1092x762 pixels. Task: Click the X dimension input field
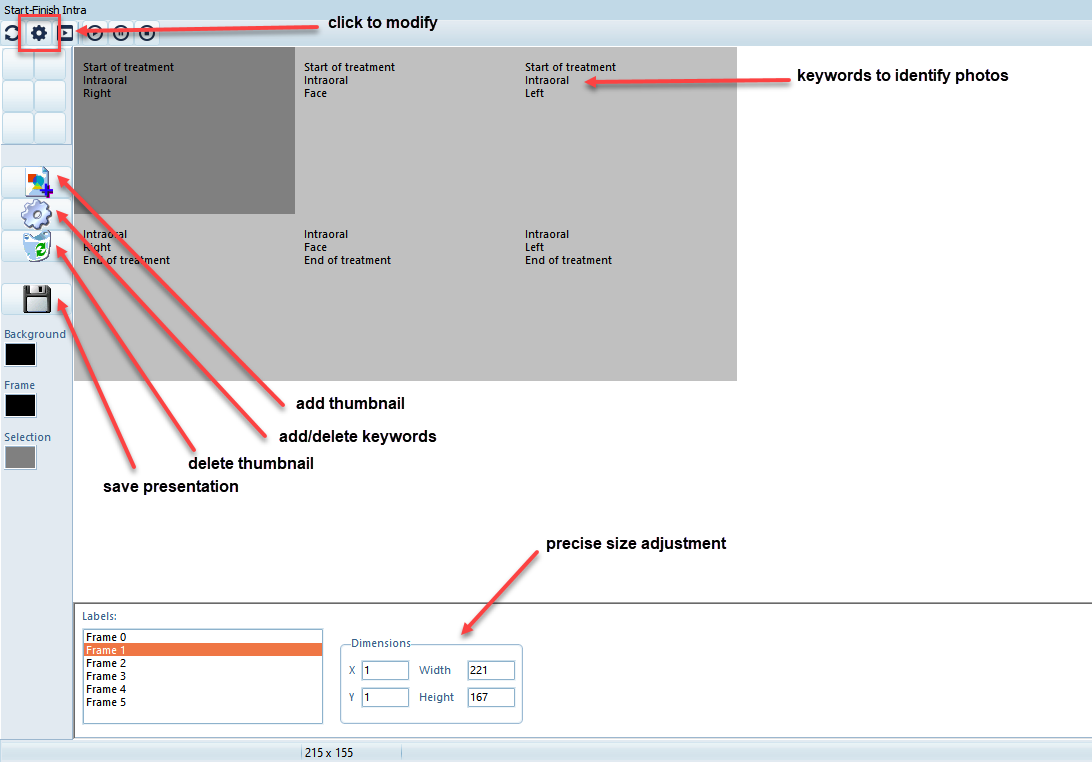click(385, 670)
